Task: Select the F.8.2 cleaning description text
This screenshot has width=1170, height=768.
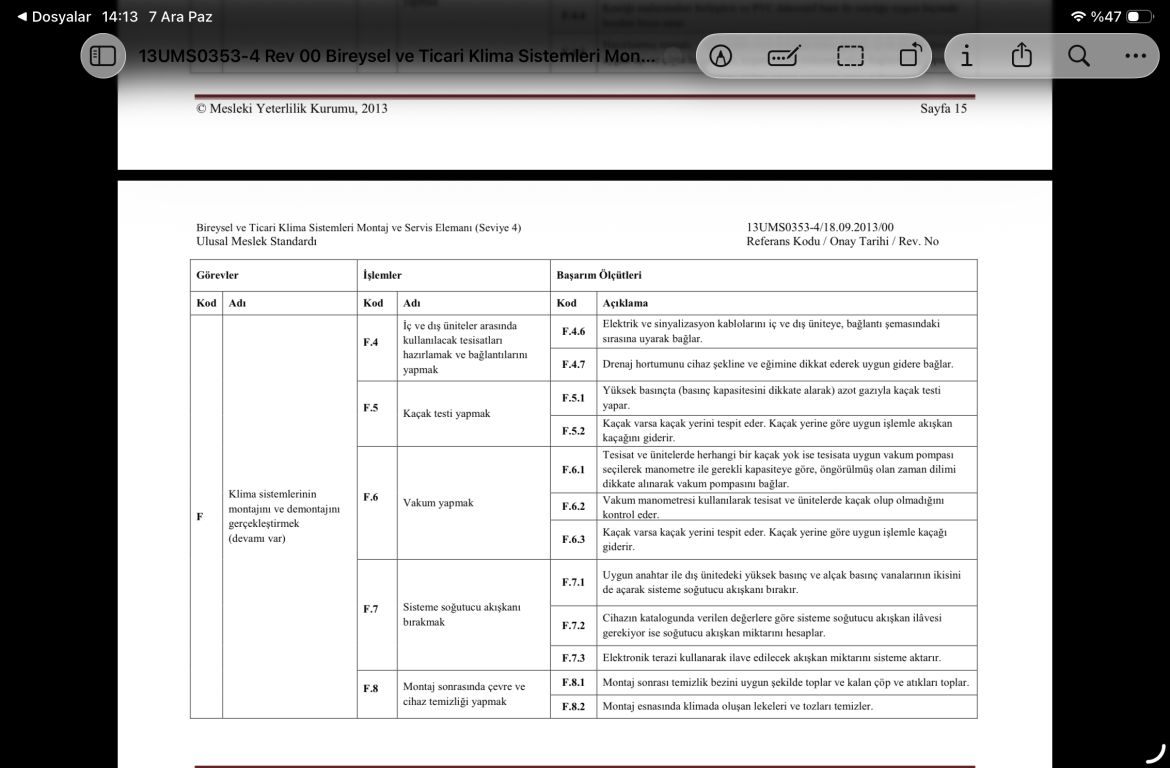Action: 737,707
